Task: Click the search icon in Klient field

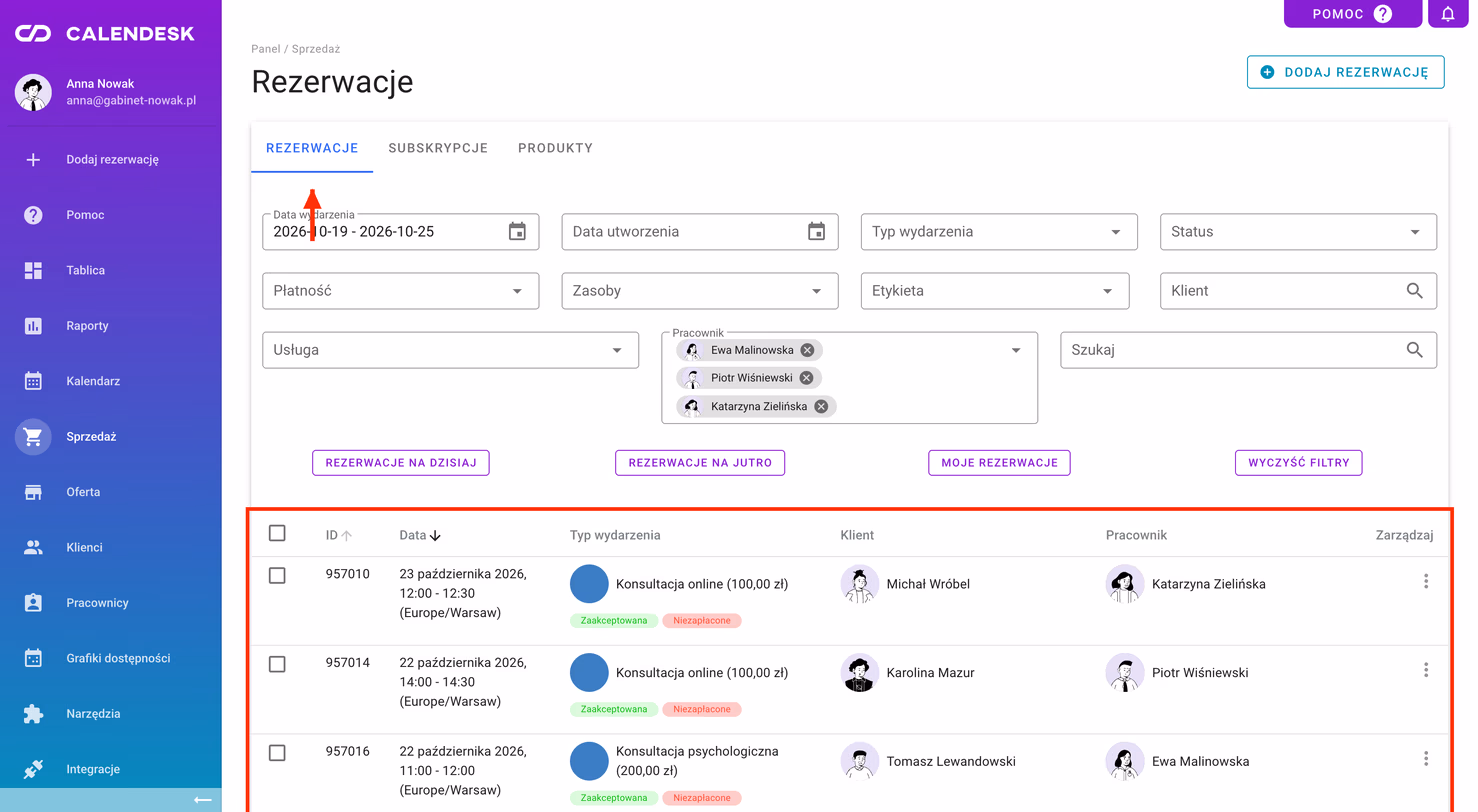Action: 1414,291
